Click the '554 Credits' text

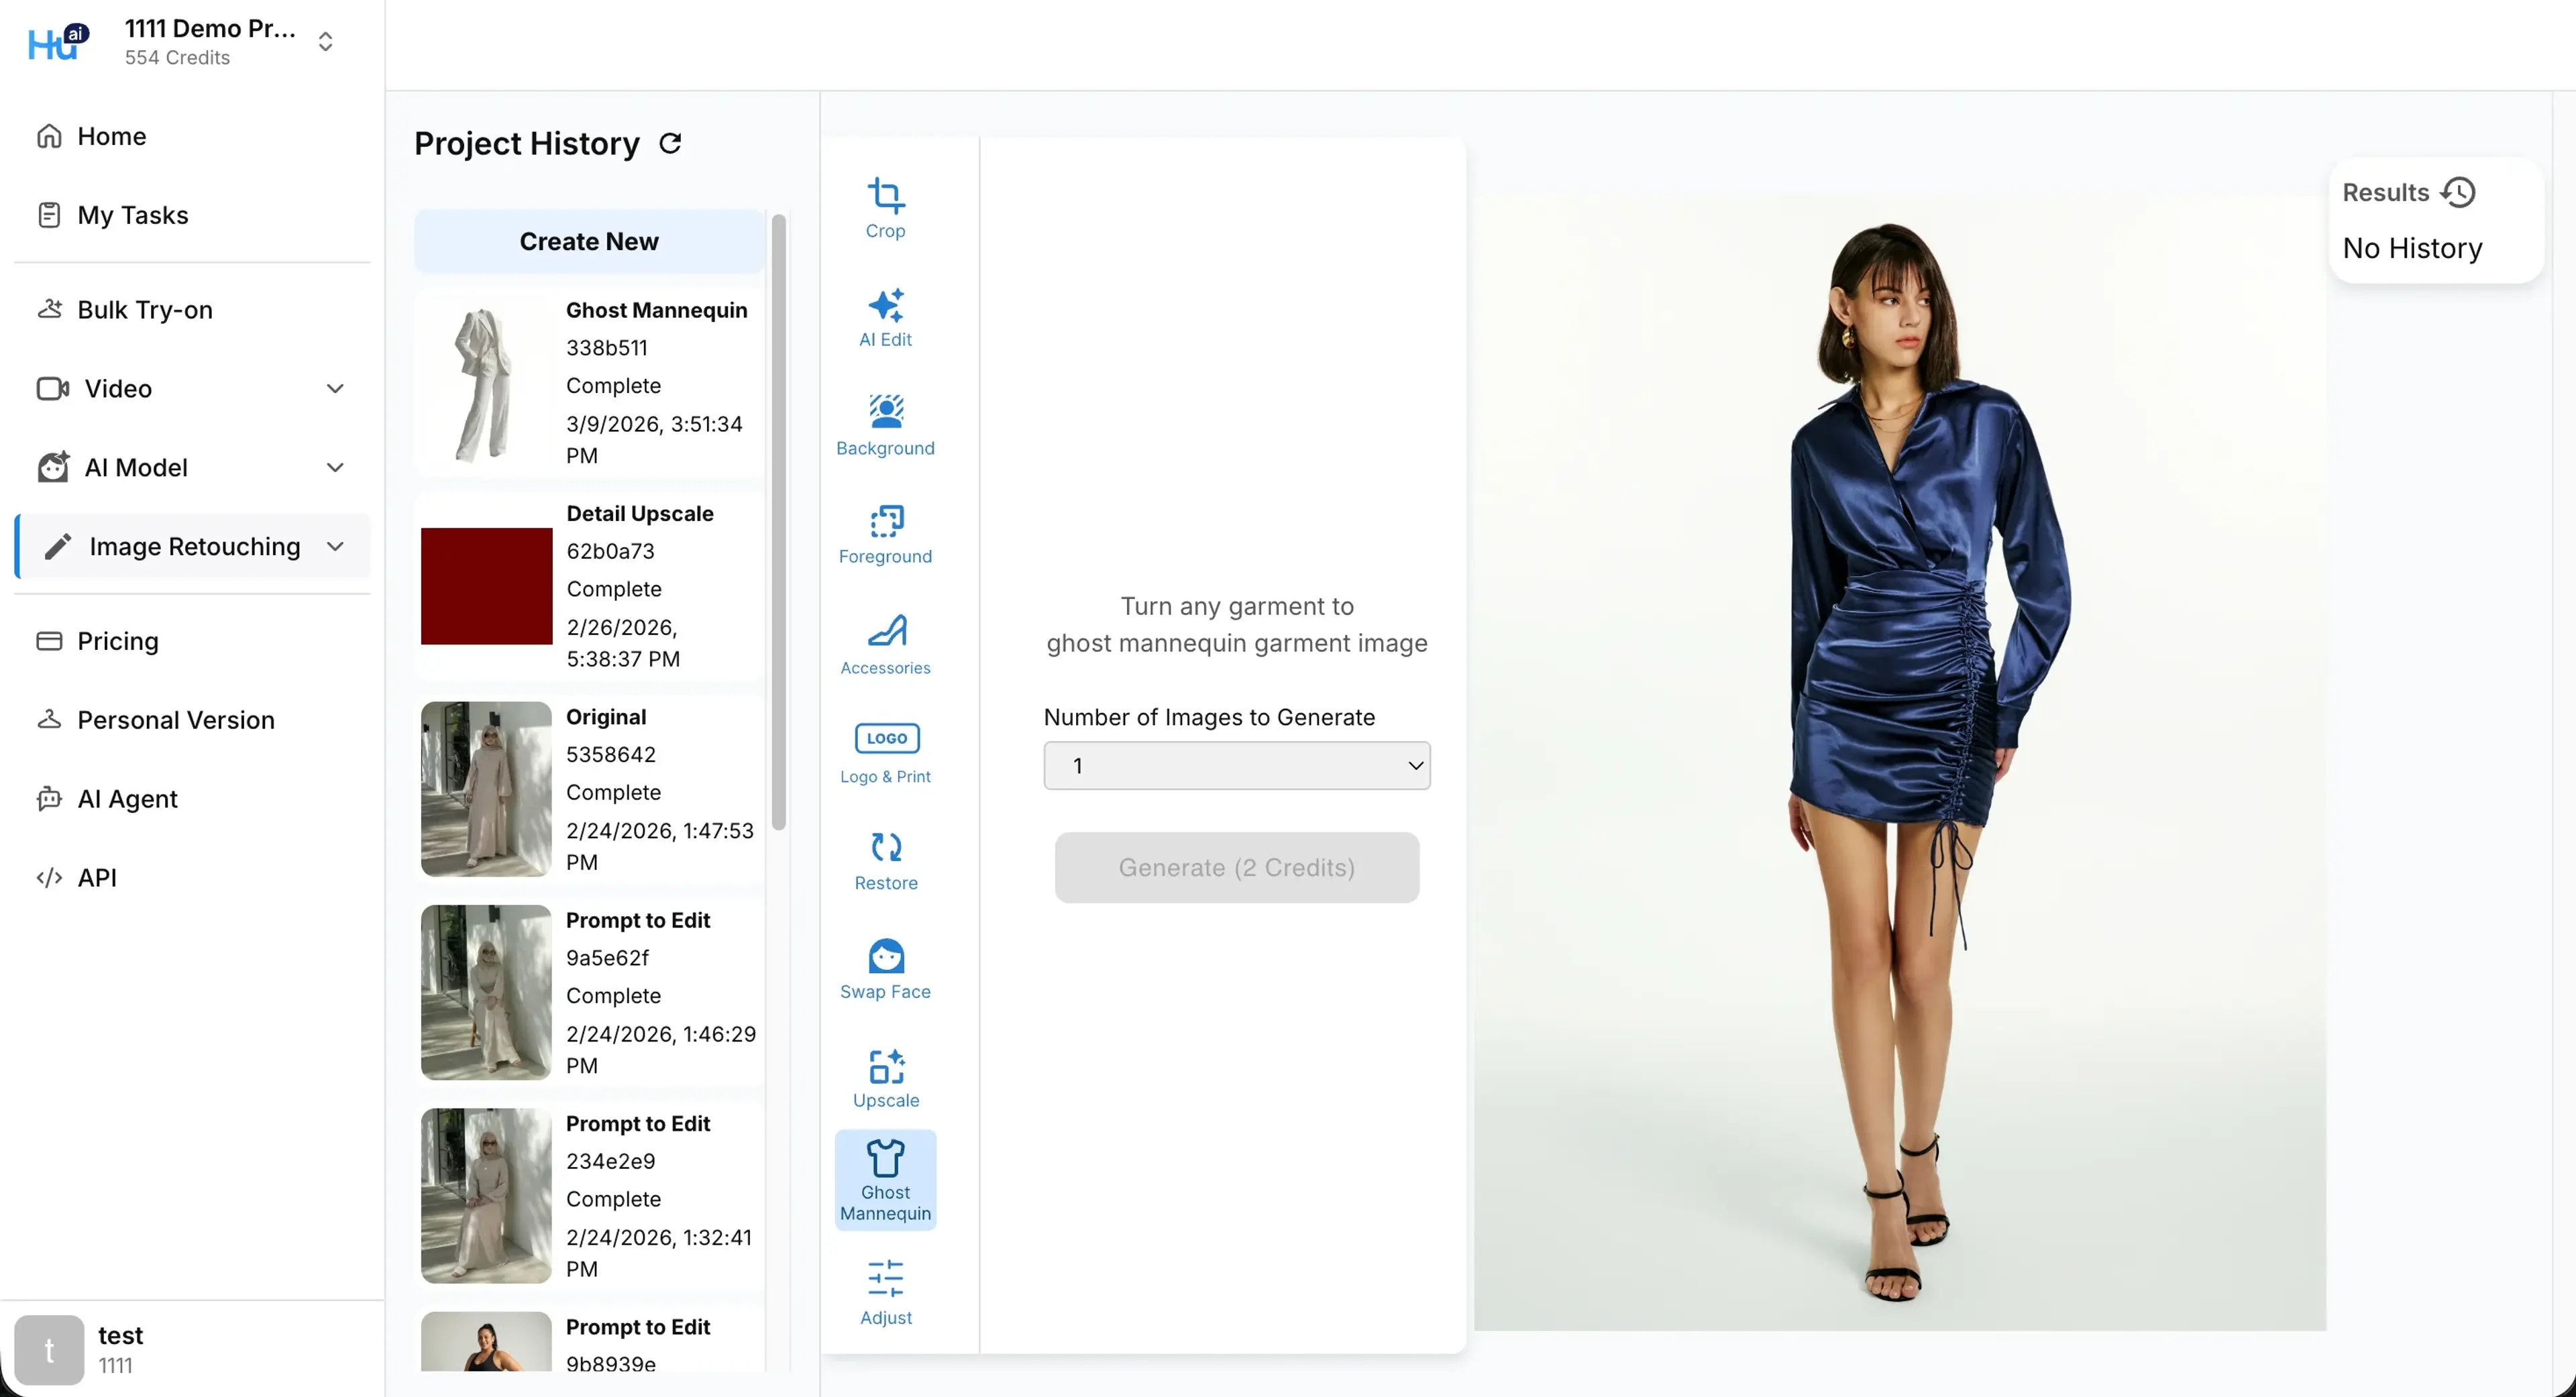pos(177,58)
